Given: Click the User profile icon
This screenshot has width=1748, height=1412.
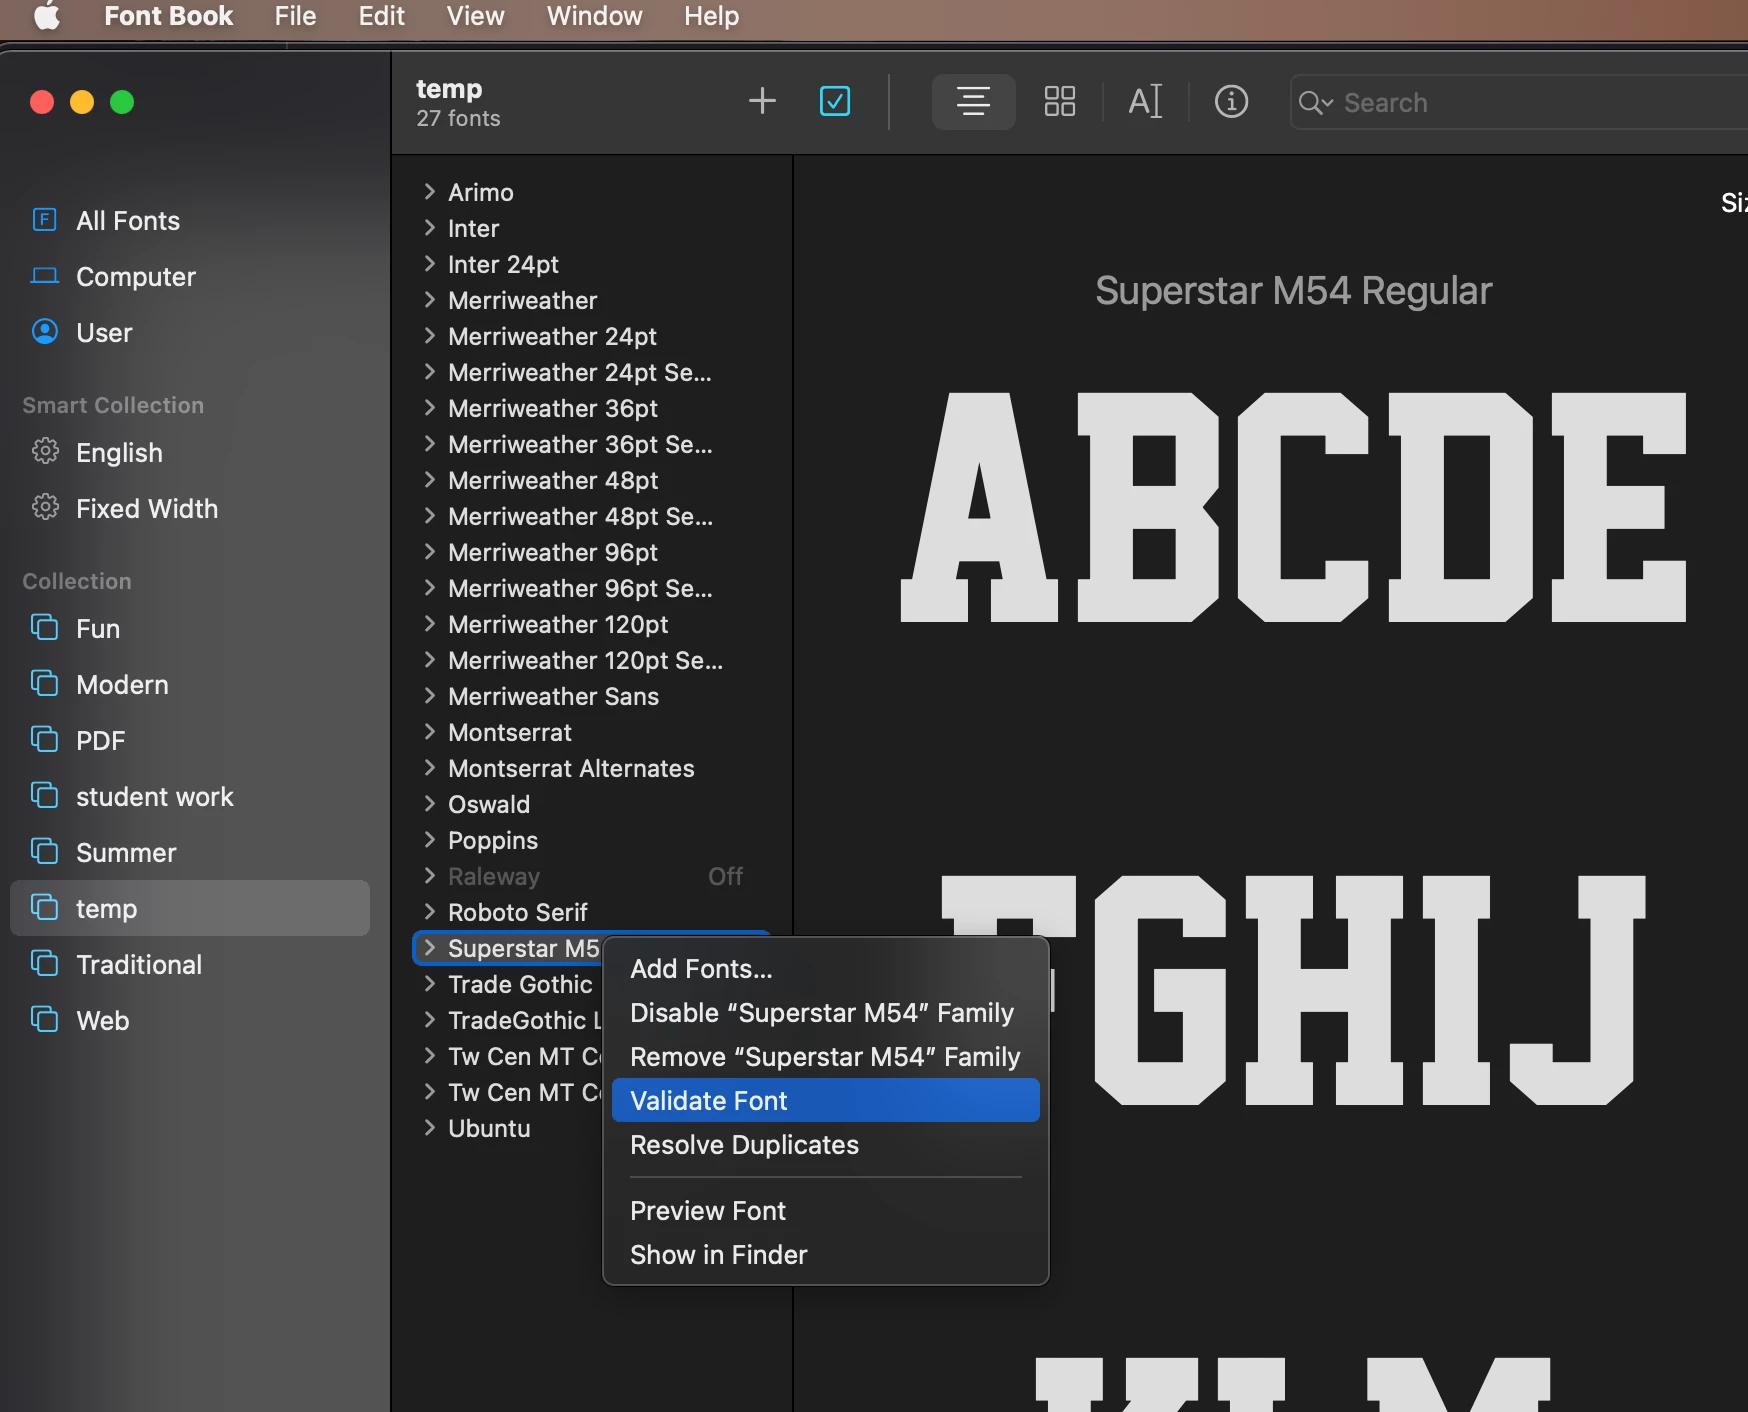Looking at the screenshot, I should click(45, 332).
